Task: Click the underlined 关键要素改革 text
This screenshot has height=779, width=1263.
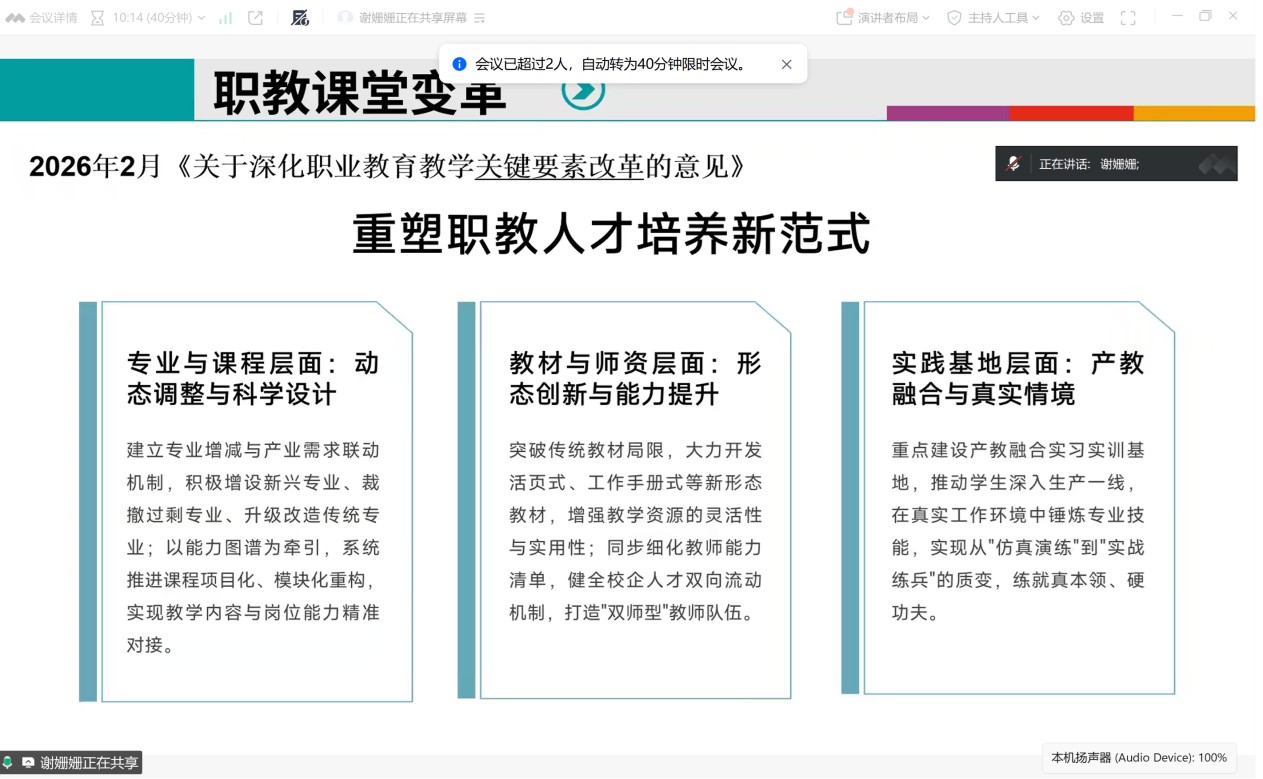Action: point(559,166)
